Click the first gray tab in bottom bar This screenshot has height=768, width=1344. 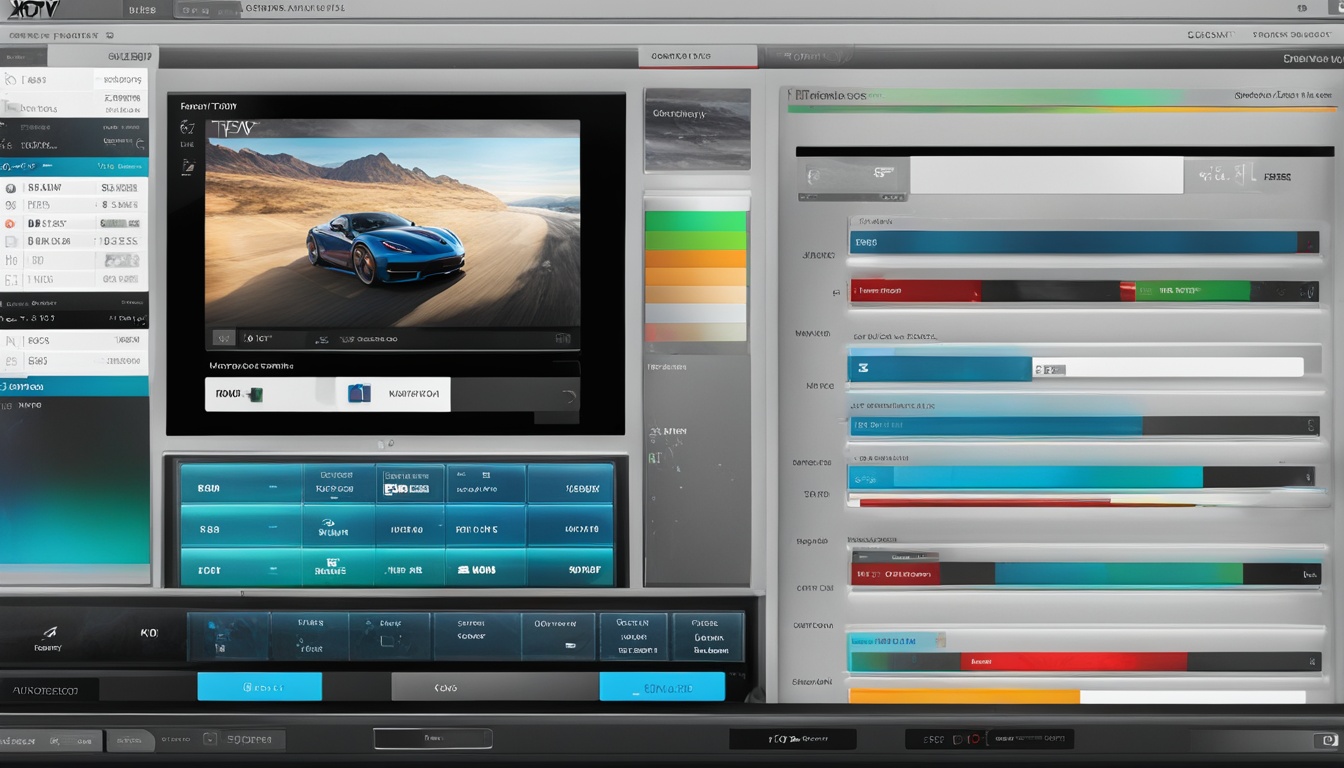pos(51,741)
